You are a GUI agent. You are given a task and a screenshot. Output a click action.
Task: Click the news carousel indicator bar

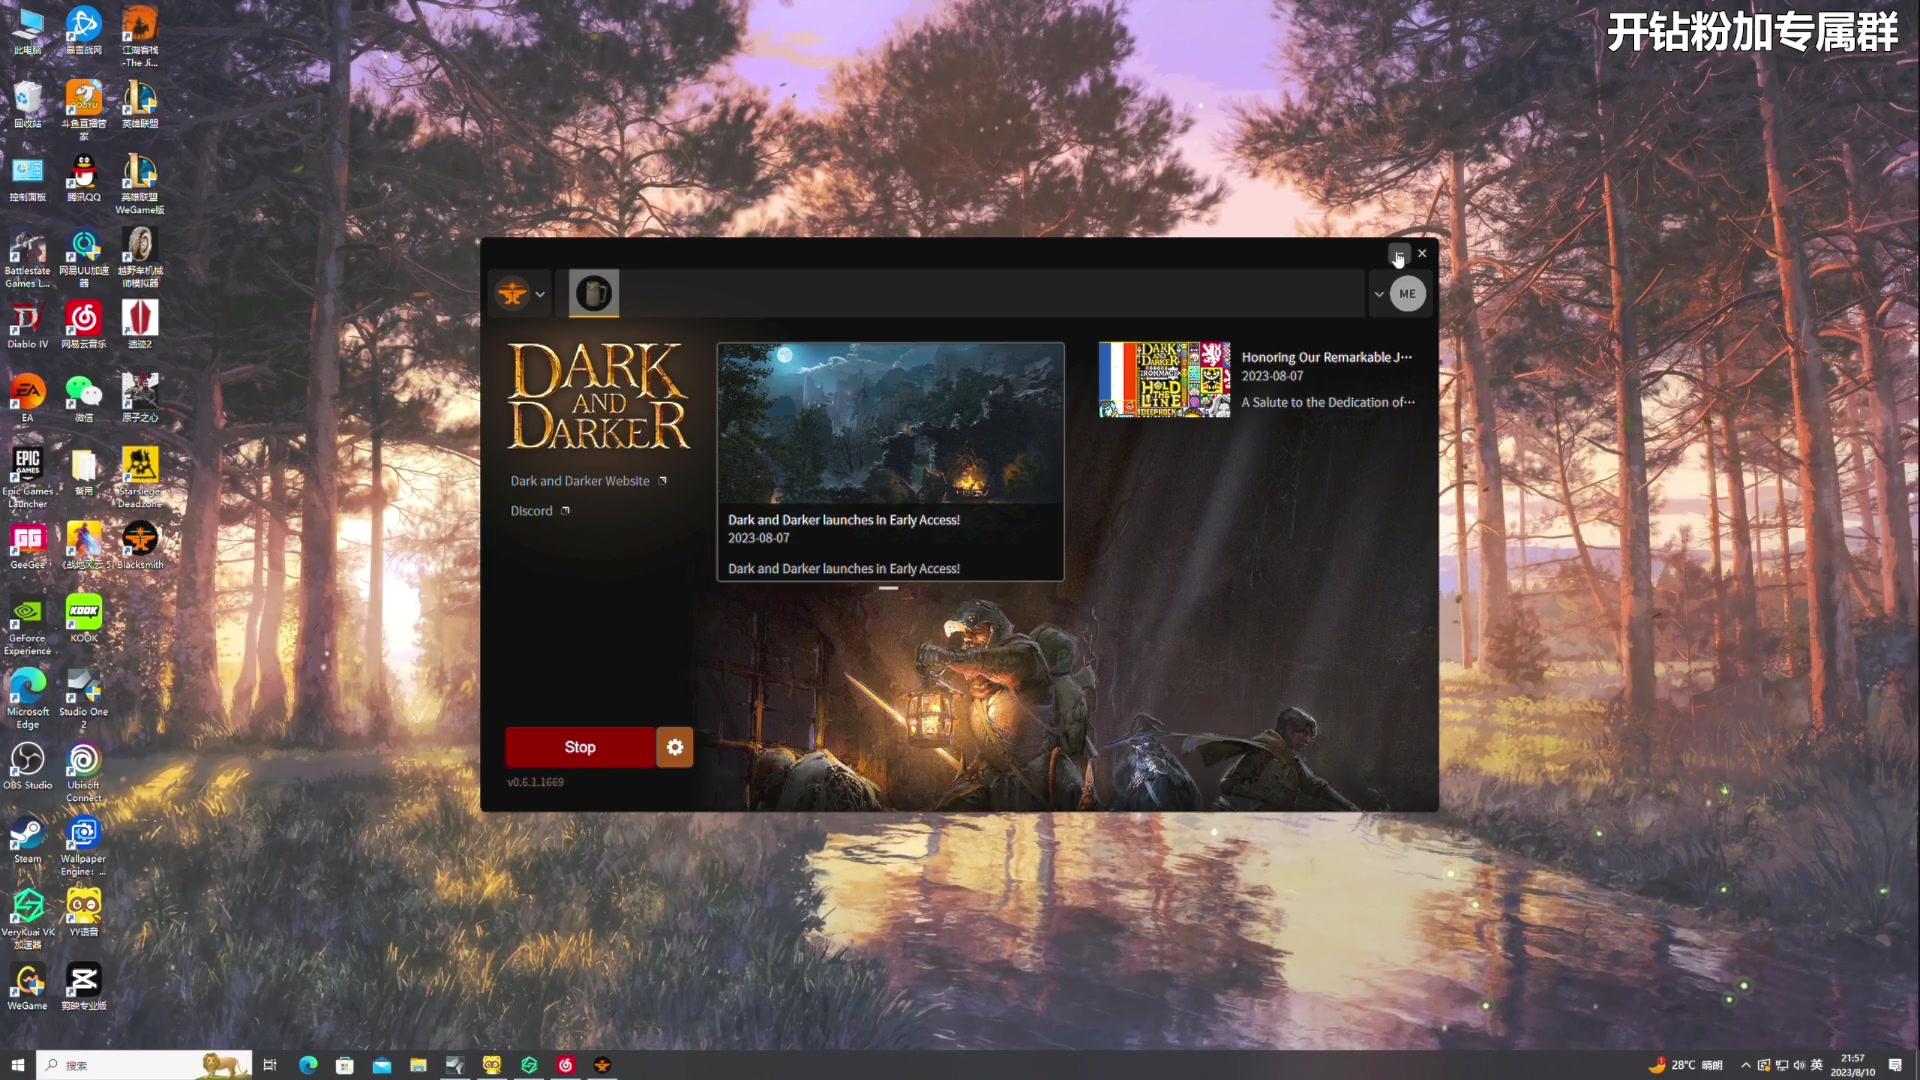point(888,588)
